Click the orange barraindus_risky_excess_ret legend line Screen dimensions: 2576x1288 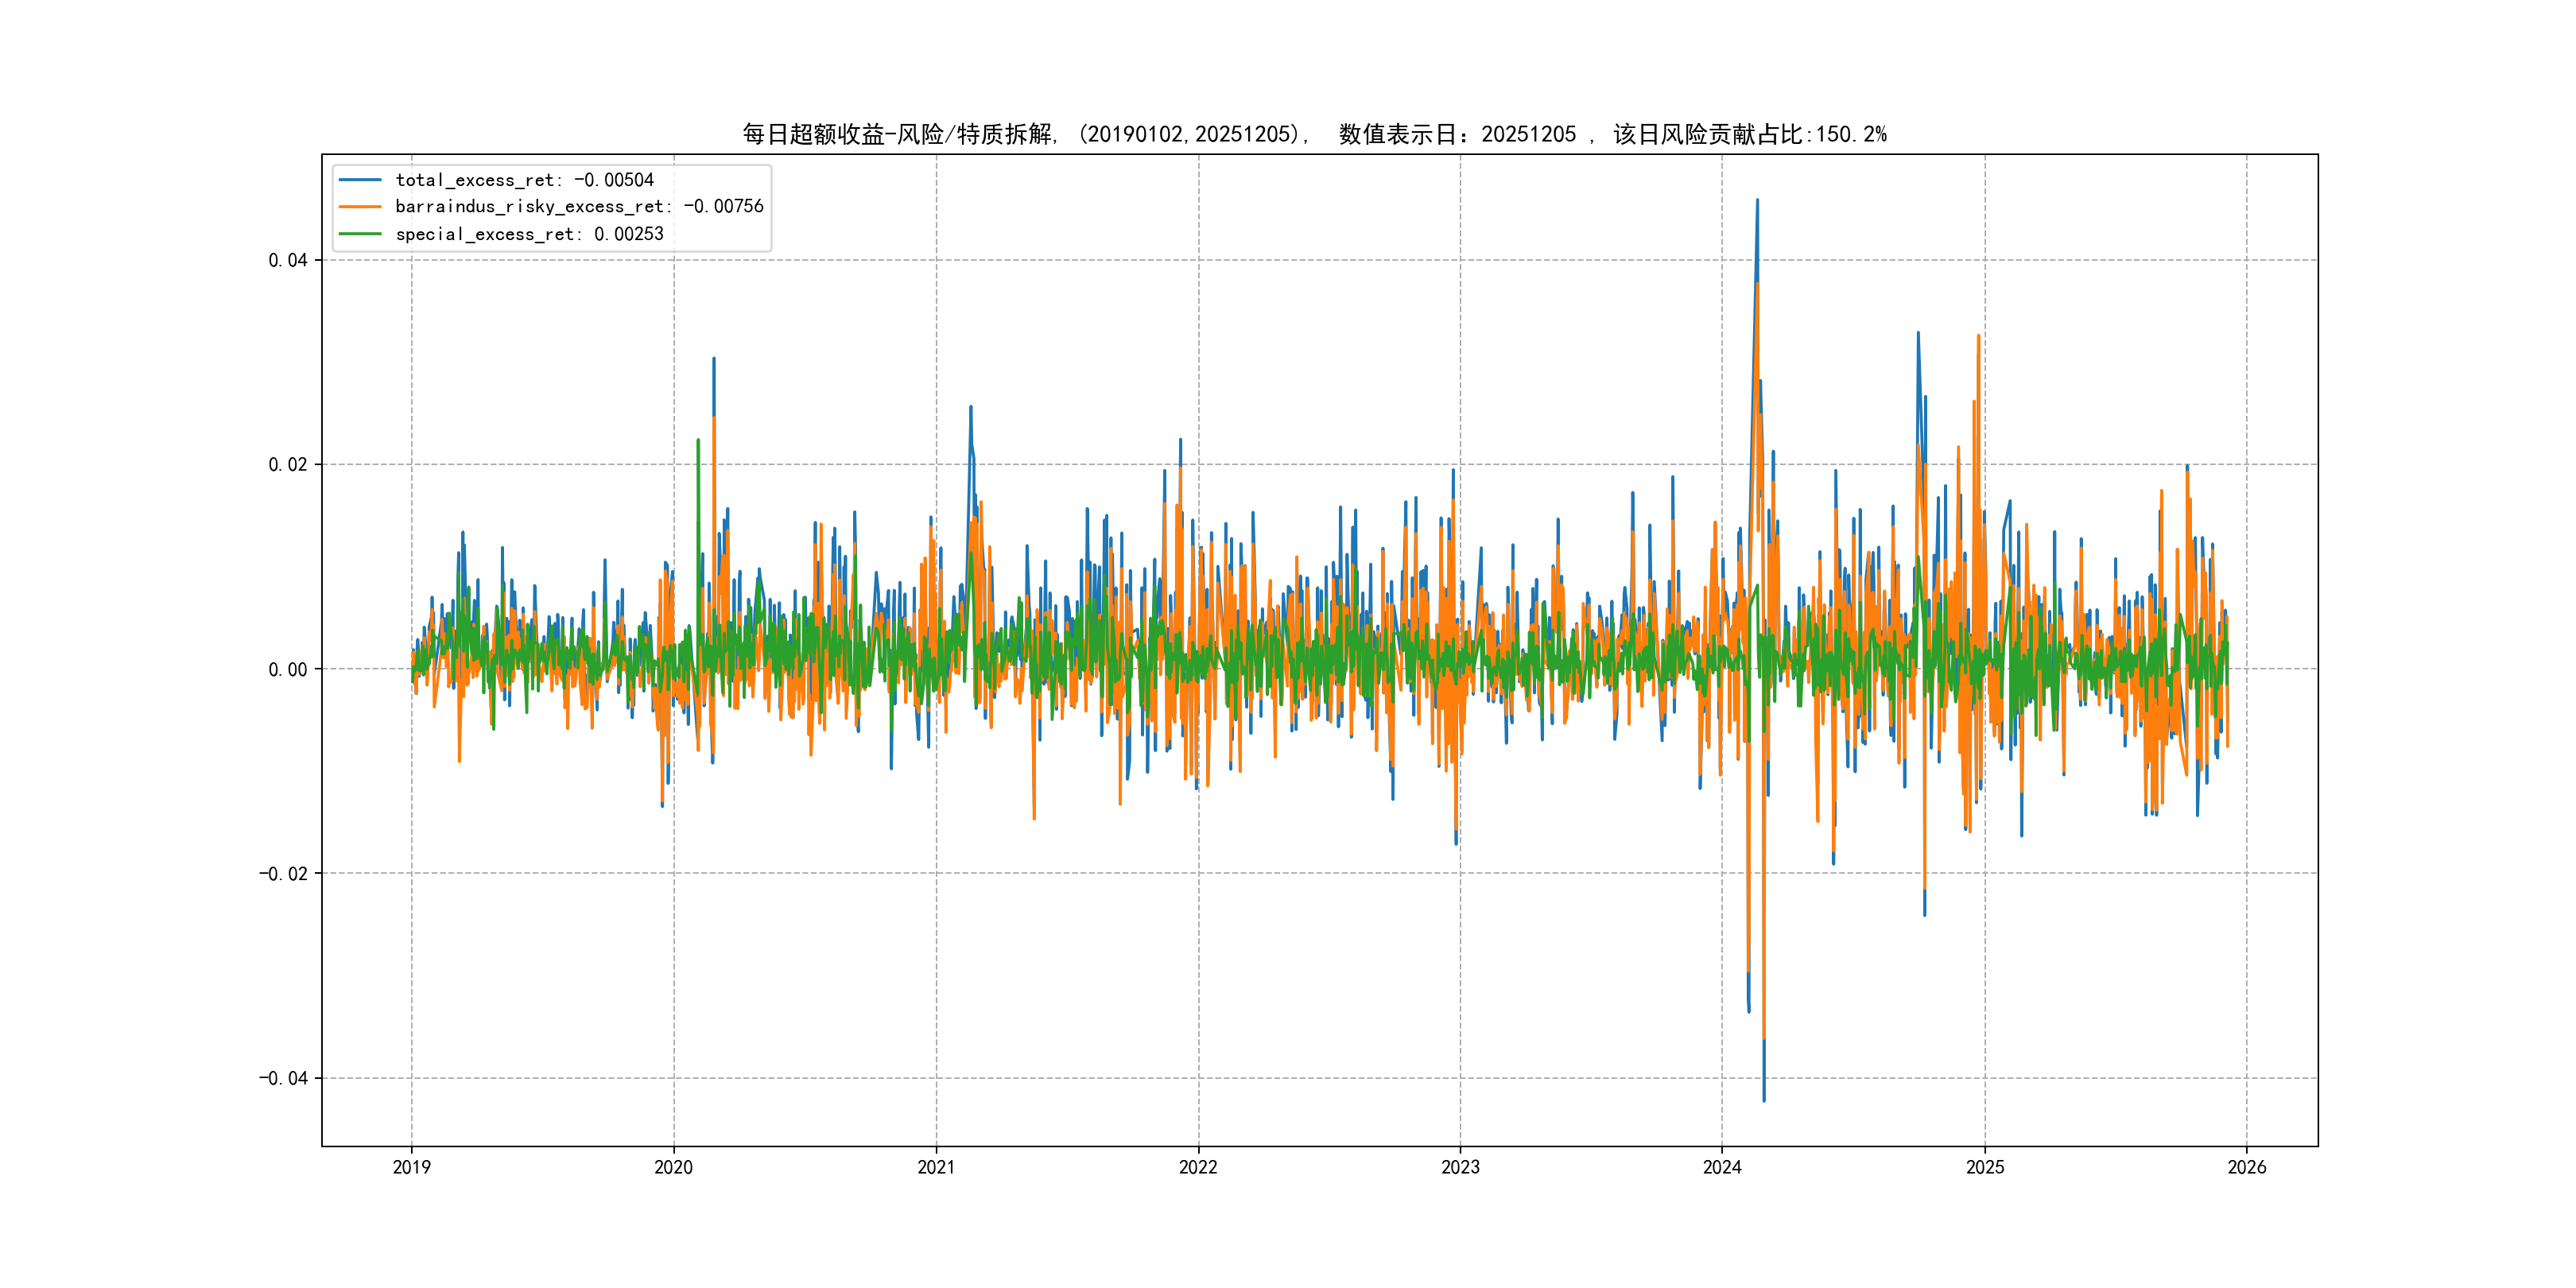360,207
